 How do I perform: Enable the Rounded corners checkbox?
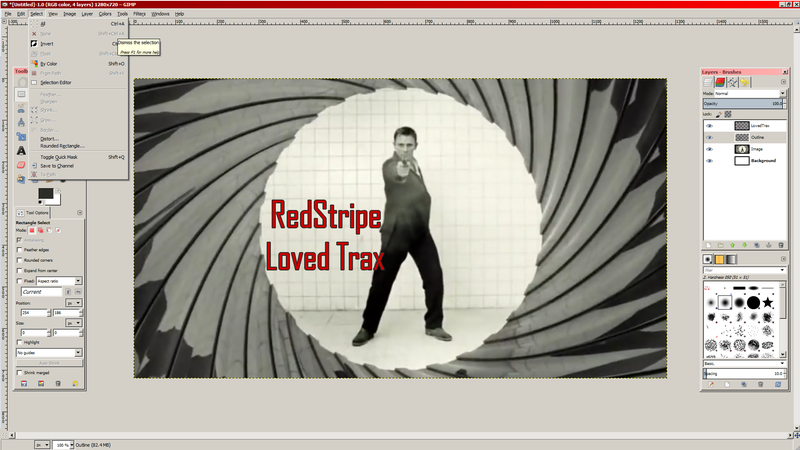[x=20, y=260]
